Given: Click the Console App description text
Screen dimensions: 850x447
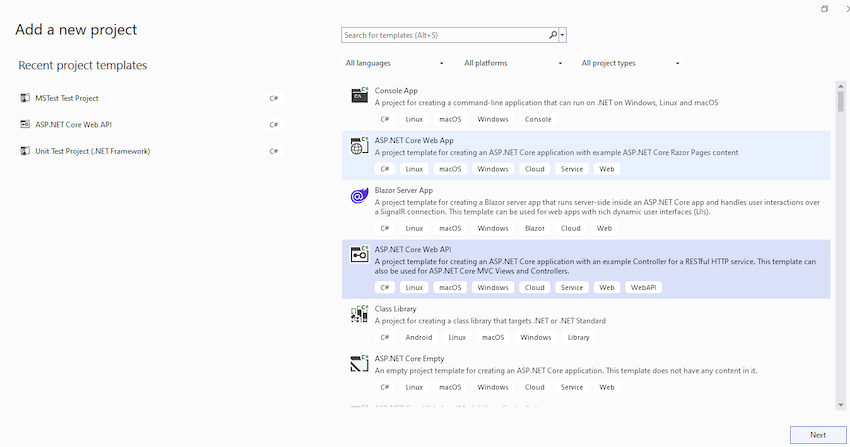Looking at the screenshot, I should [x=546, y=102].
